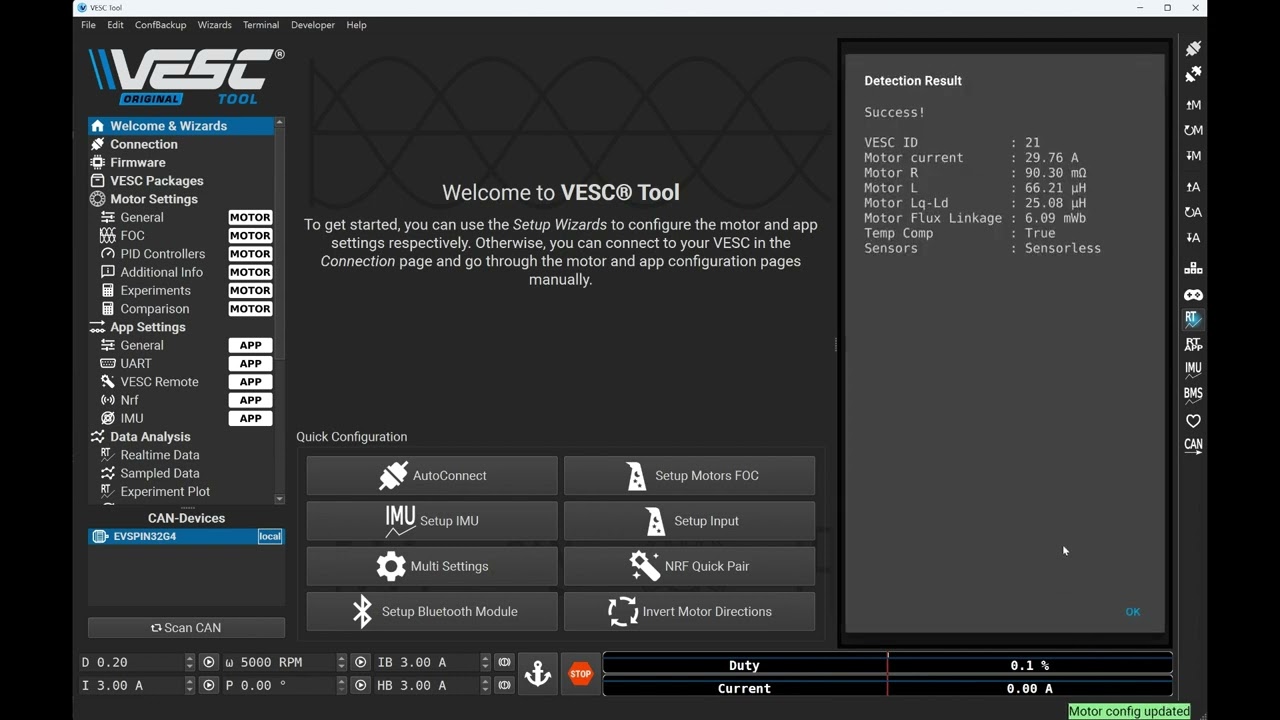The height and width of the screenshot is (720, 1280).
Task: Click the Setup Bluetooth Module button
Action: (432, 611)
